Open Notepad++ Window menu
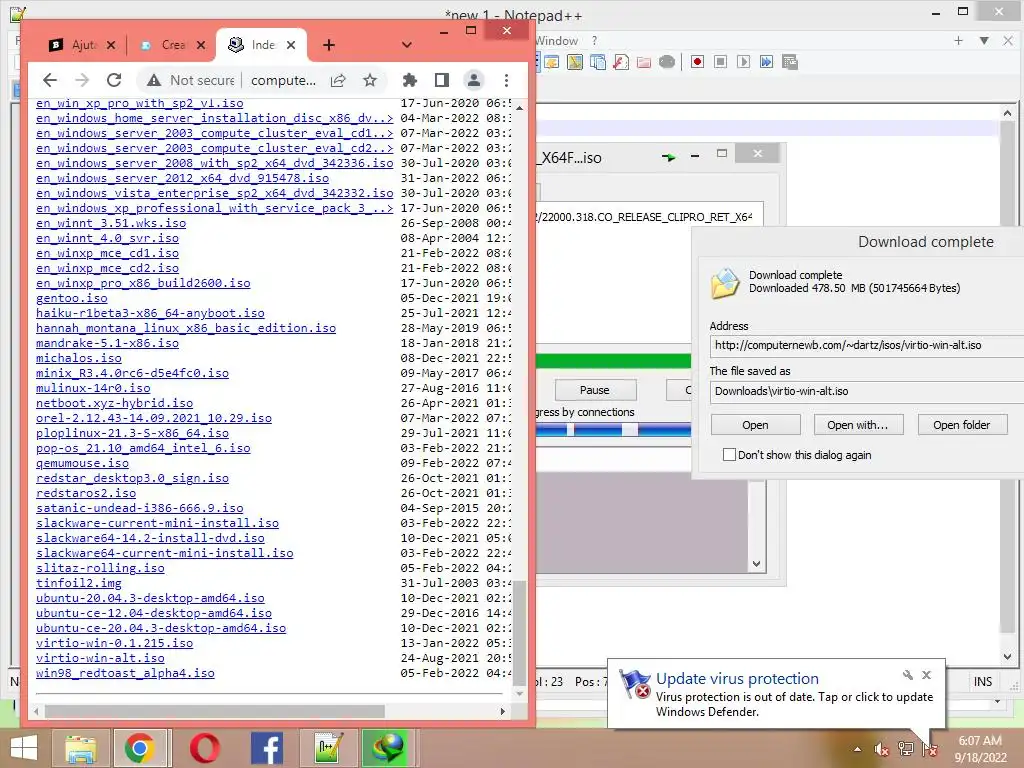This screenshot has width=1024, height=768. point(556,40)
